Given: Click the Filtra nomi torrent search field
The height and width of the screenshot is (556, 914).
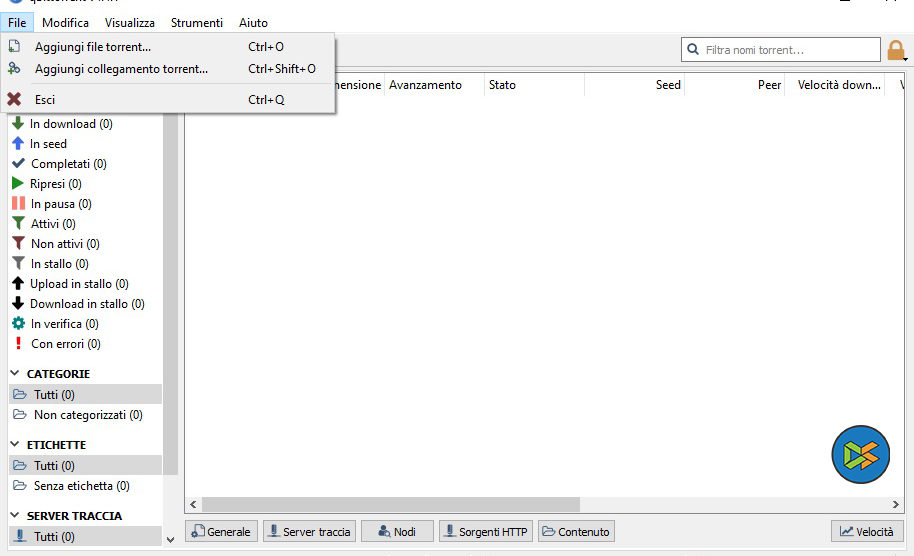Looking at the screenshot, I should tap(781, 50).
